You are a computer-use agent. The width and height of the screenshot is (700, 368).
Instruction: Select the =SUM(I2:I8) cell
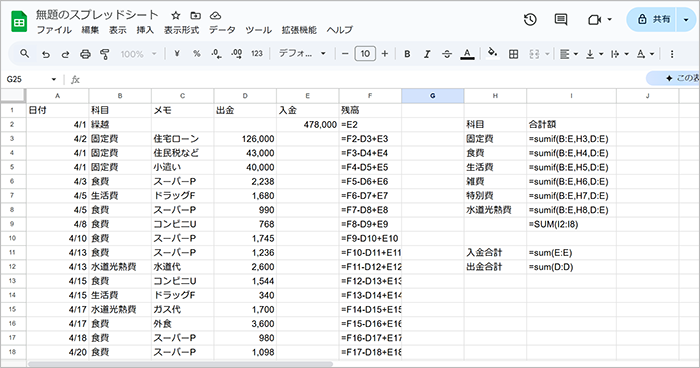pos(571,224)
